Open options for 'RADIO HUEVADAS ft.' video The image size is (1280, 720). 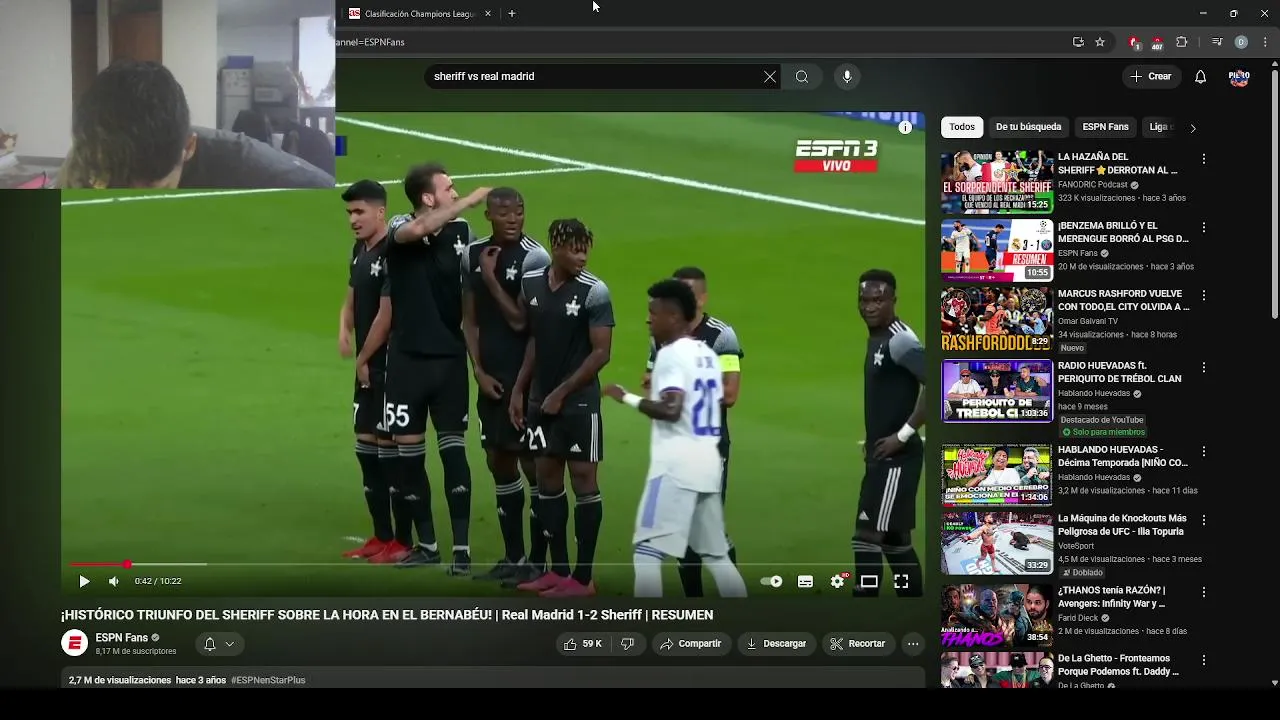(1204, 367)
